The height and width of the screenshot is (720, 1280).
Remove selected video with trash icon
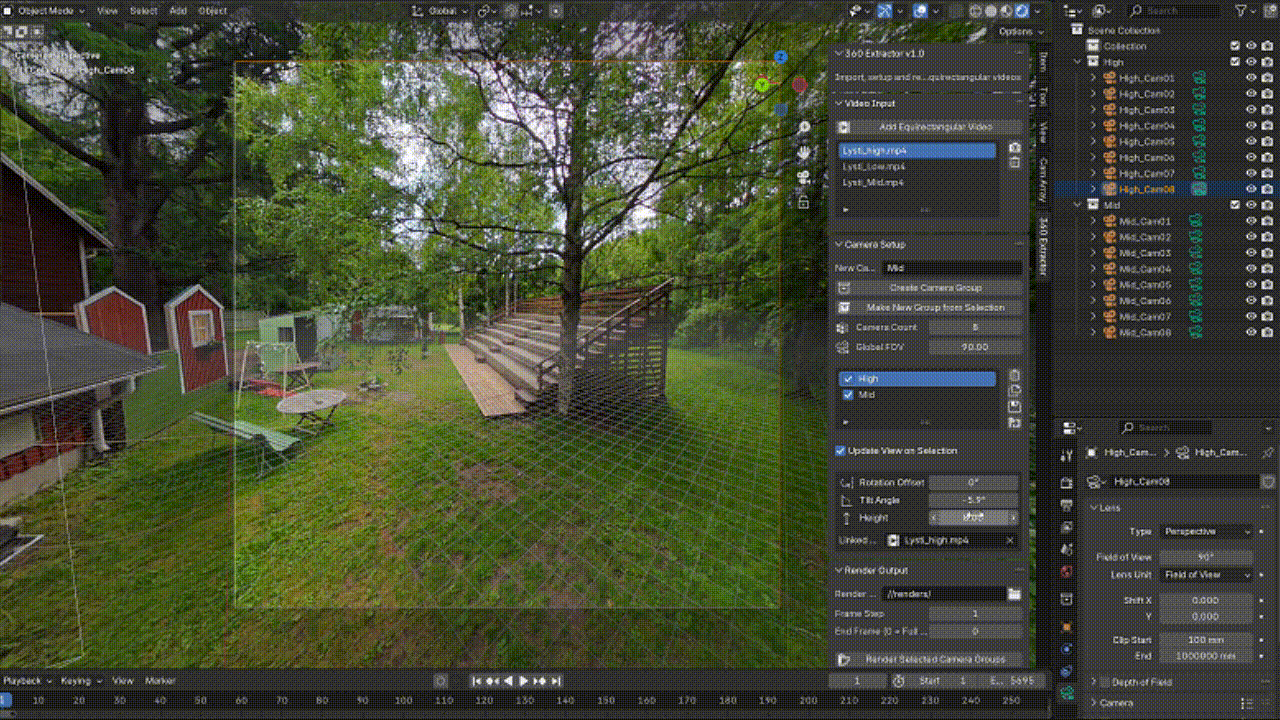(x=1015, y=163)
